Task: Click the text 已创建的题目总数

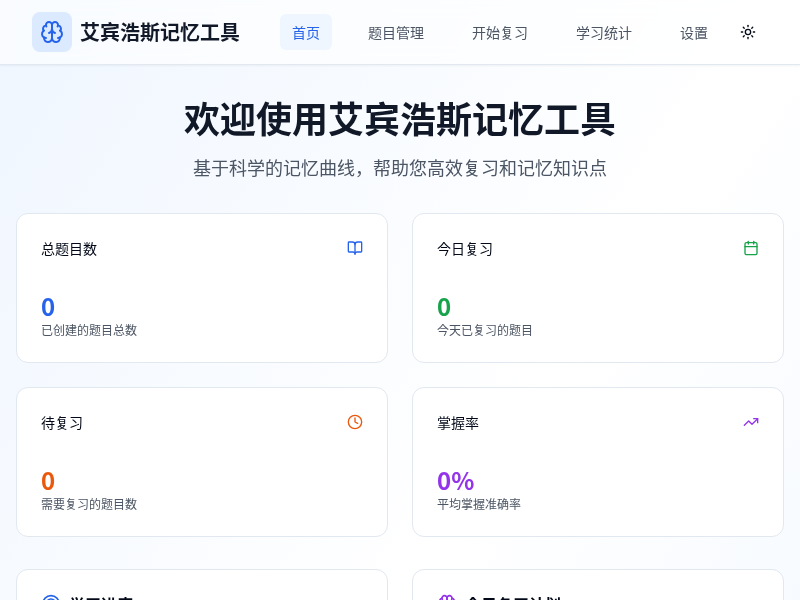Action: (89, 330)
